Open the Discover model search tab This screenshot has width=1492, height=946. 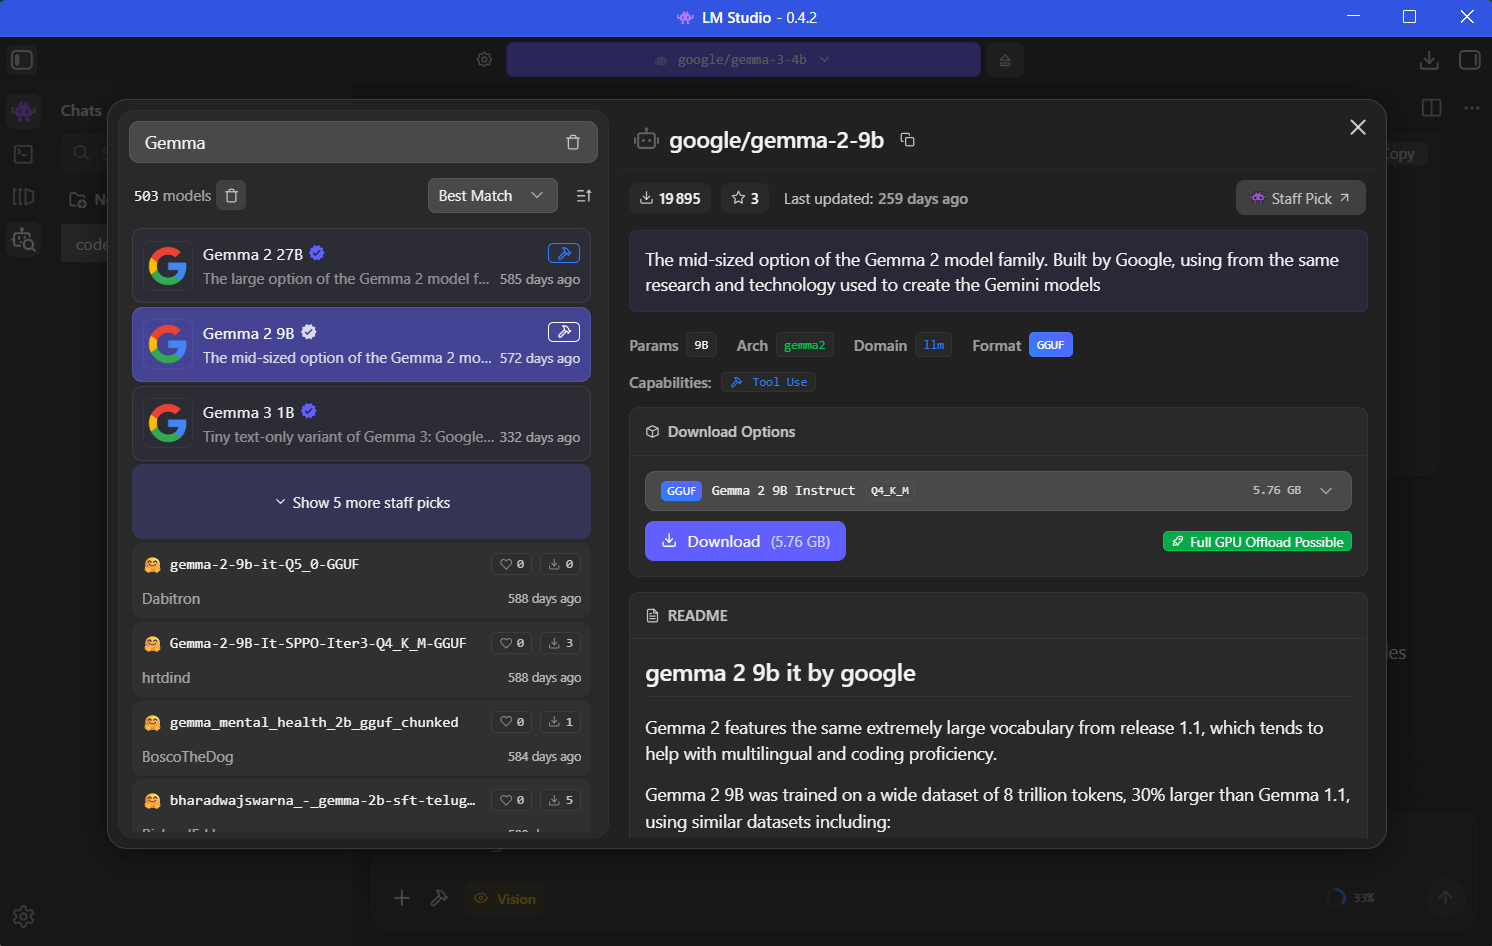coord(23,240)
